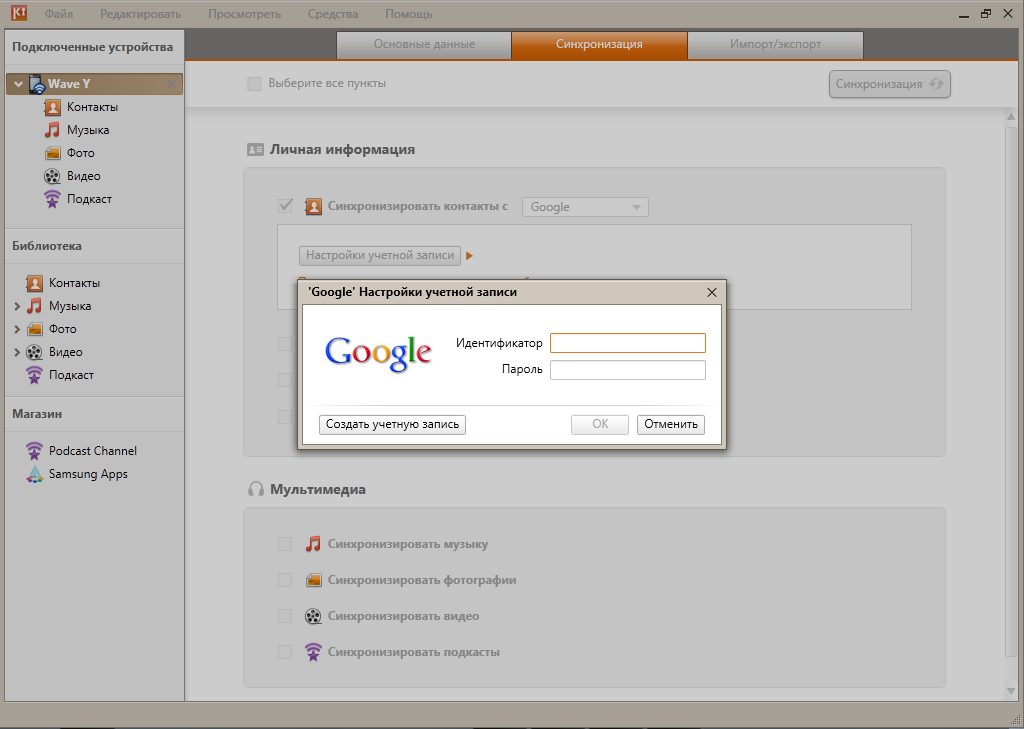
Task: Click the Библиотека section heading
Action: (47, 246)
